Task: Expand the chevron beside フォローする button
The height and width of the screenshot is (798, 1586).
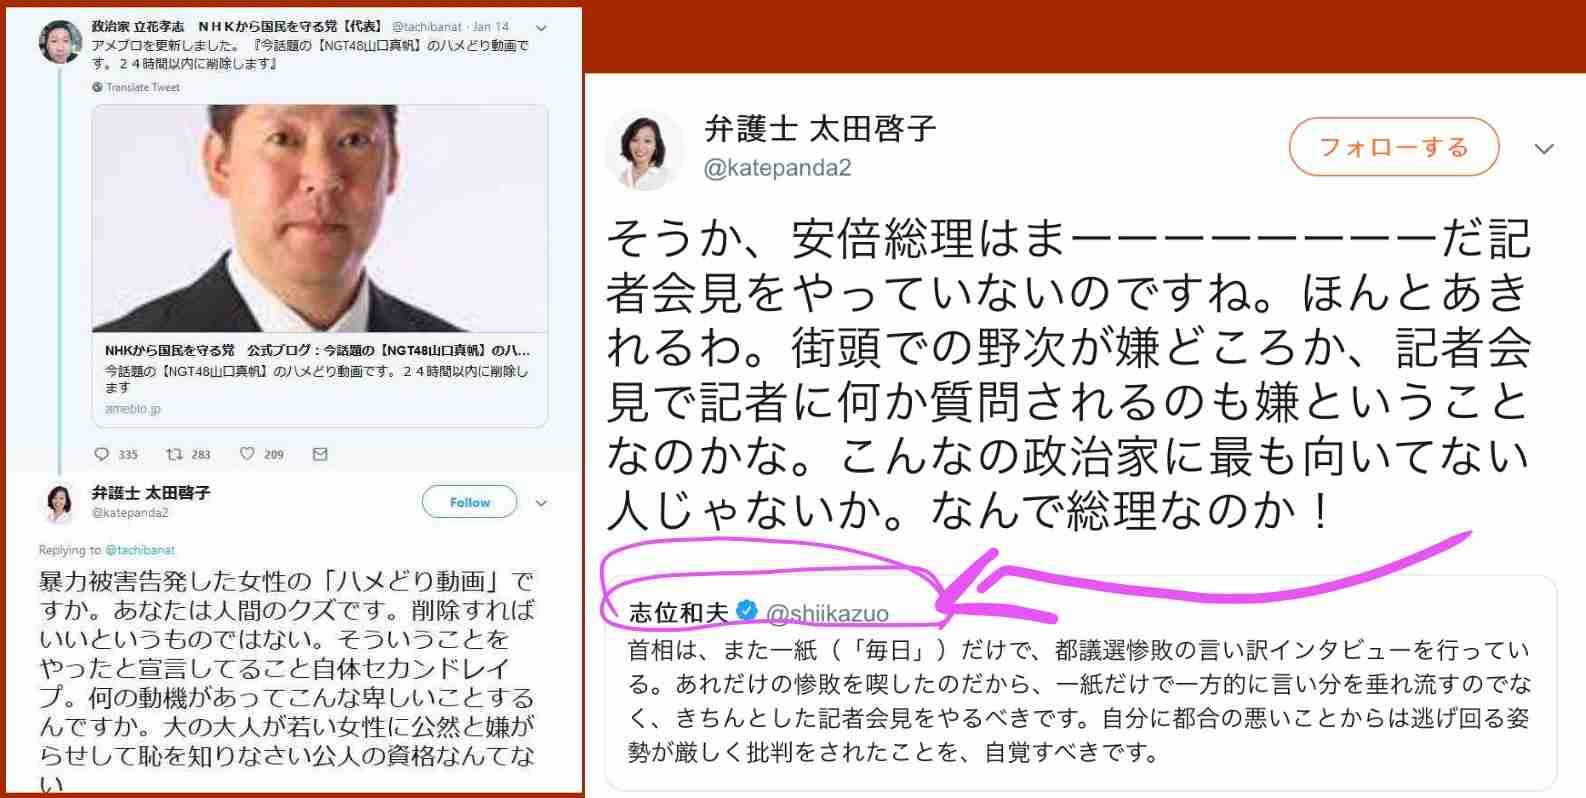Action: [x=1544, y=149]
